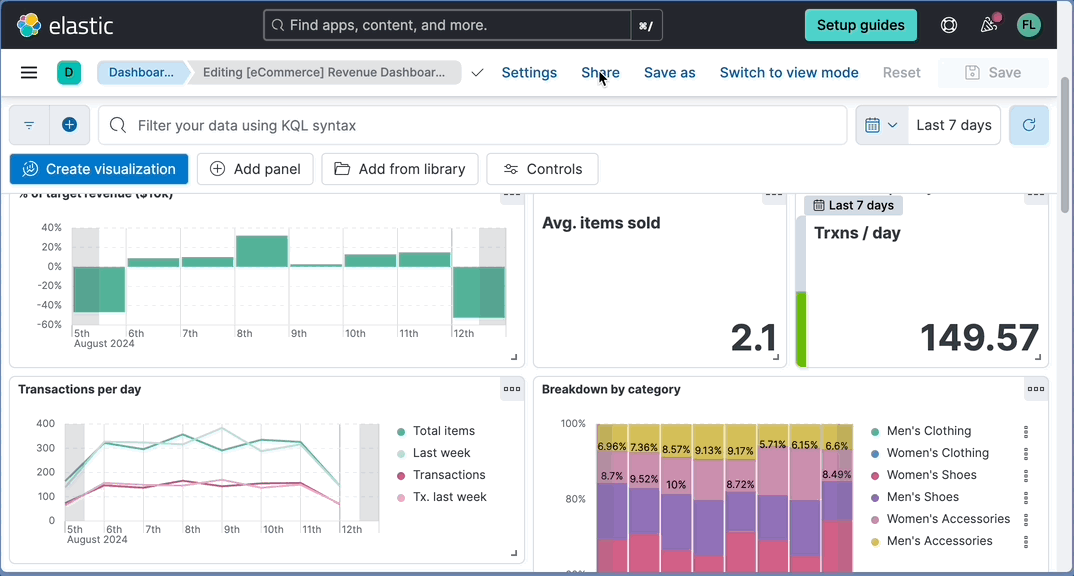
Task: Open the FL user avatar menu
Action: 1028,25
